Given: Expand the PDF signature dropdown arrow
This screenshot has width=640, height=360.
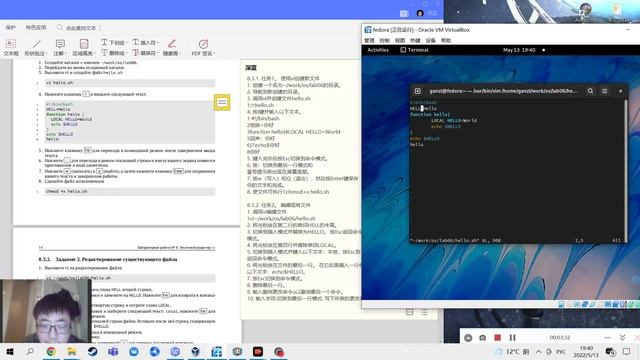Looking at the screenshot, I should pos(214,53).
